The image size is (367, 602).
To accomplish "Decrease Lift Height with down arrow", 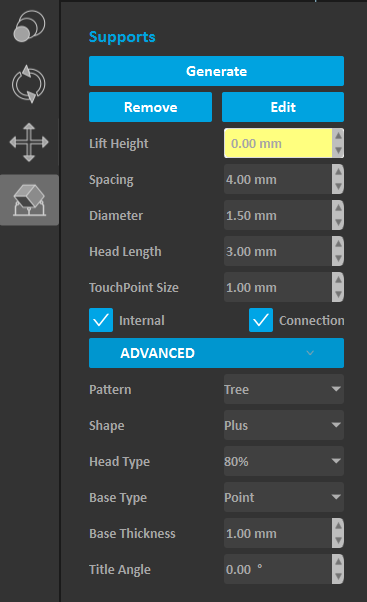I will 338,150.
